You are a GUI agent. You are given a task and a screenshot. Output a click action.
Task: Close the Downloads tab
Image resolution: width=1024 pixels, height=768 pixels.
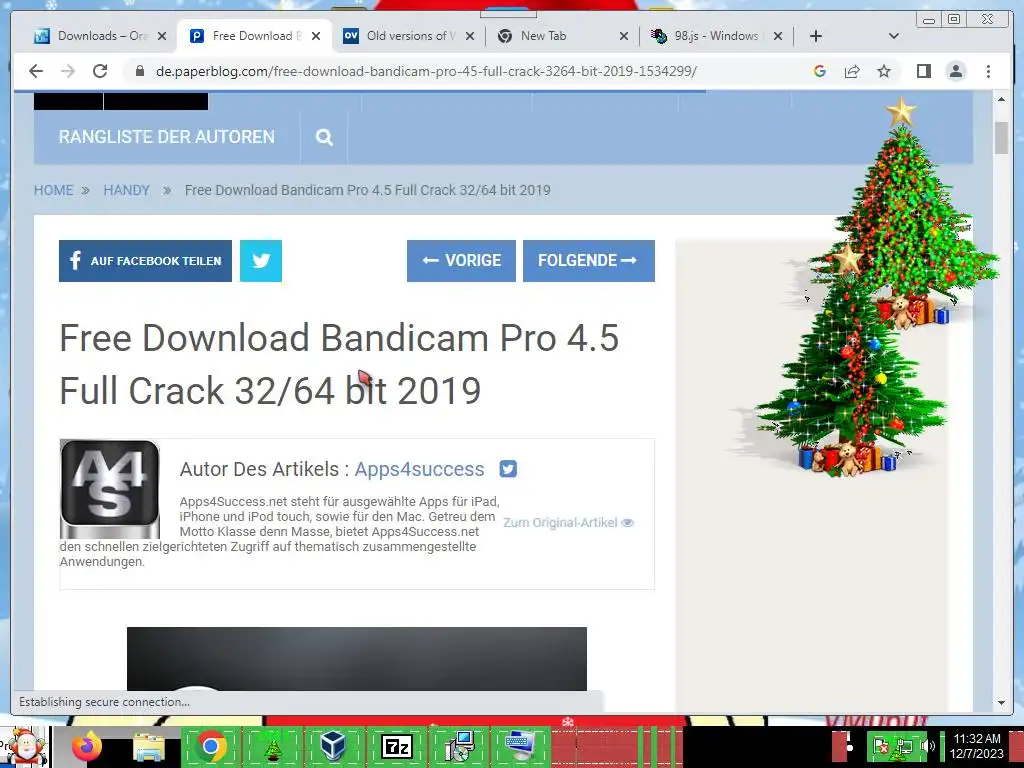[x=162, y=36]
